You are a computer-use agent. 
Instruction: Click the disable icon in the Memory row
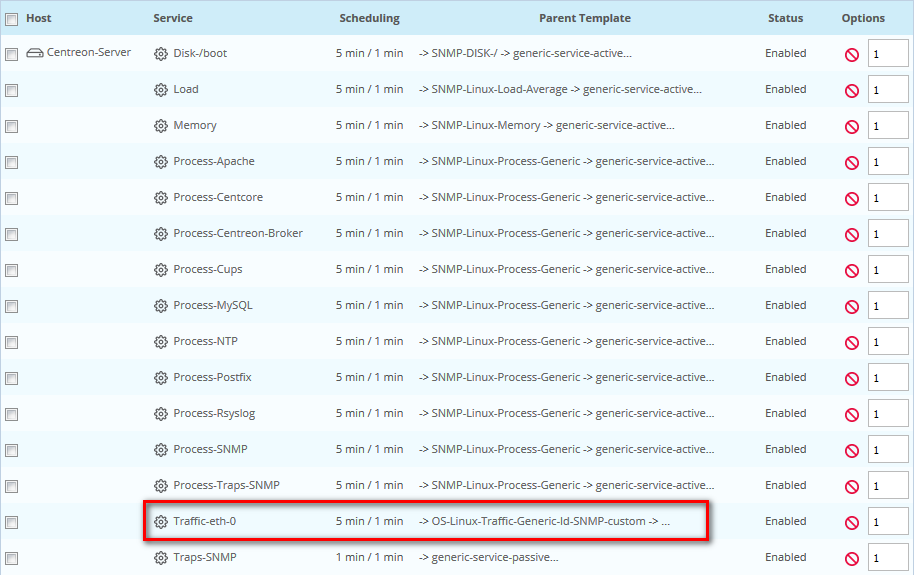click(852, 126)
